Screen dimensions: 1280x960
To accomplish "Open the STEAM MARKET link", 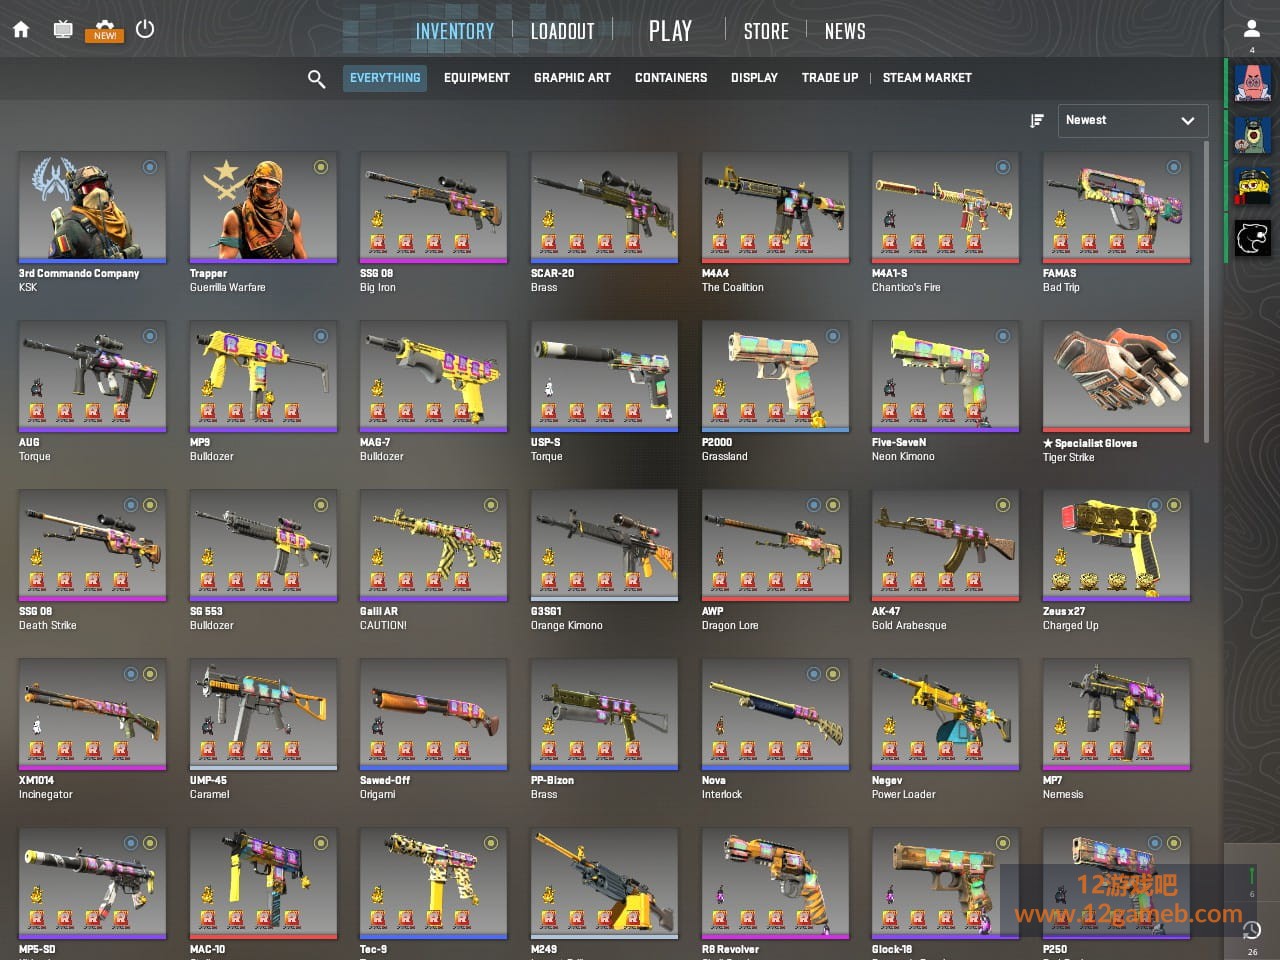I will (x=927, y=78).
